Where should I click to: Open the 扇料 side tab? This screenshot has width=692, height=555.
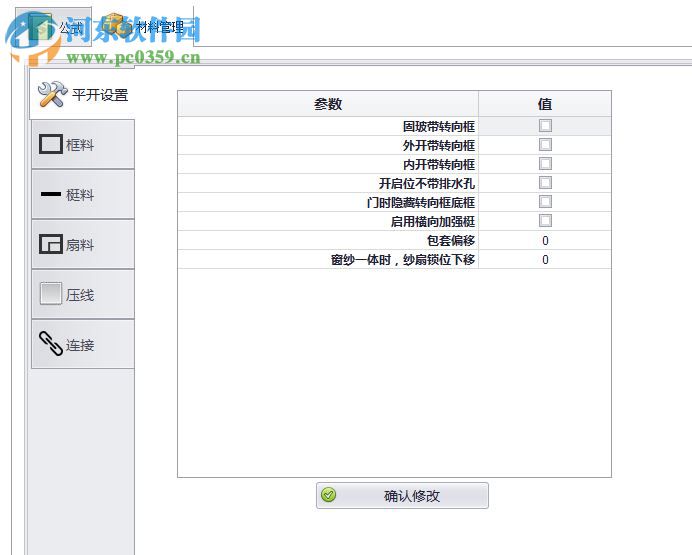click(83, 244)
